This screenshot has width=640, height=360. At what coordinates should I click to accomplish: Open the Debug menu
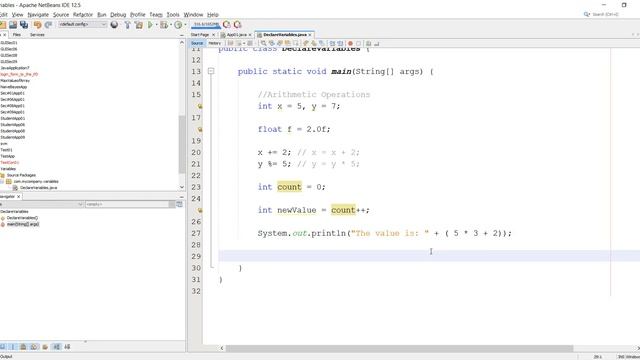click(x=118, y=15)
